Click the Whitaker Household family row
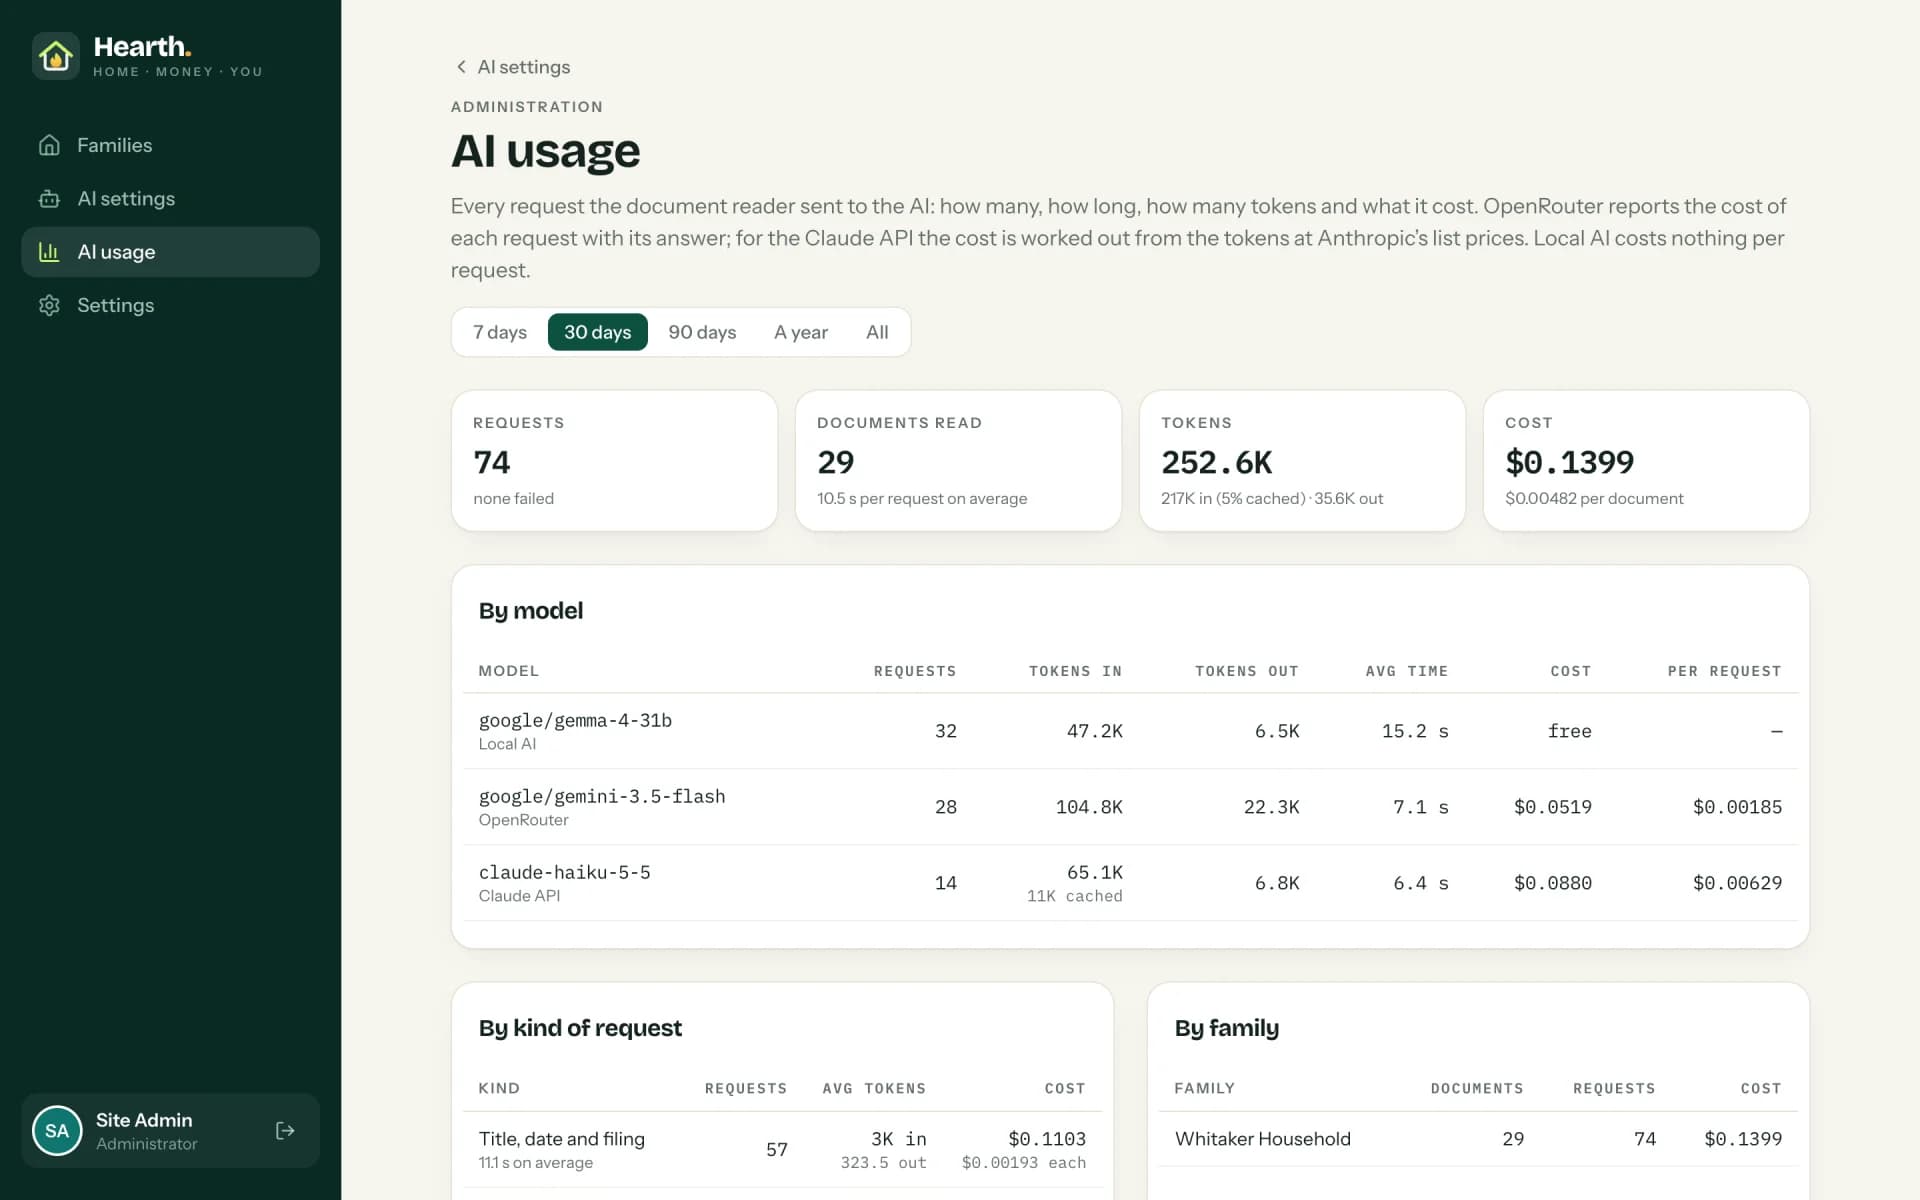 pyautogui.click(x=1478, y=1139)
